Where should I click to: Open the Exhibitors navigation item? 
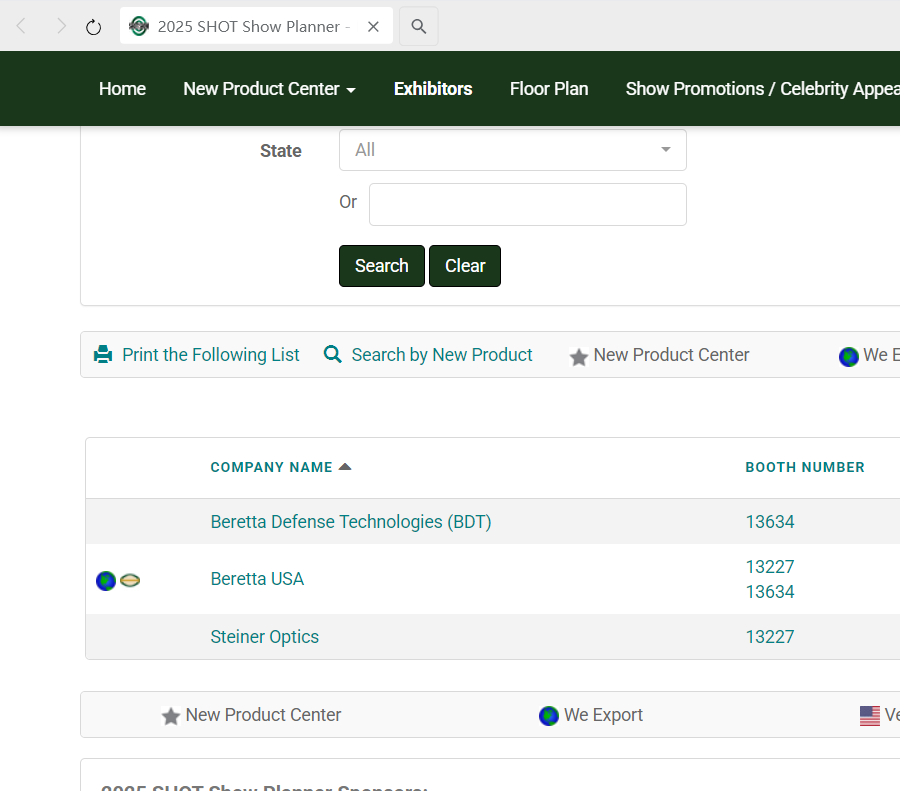point(433,89)
